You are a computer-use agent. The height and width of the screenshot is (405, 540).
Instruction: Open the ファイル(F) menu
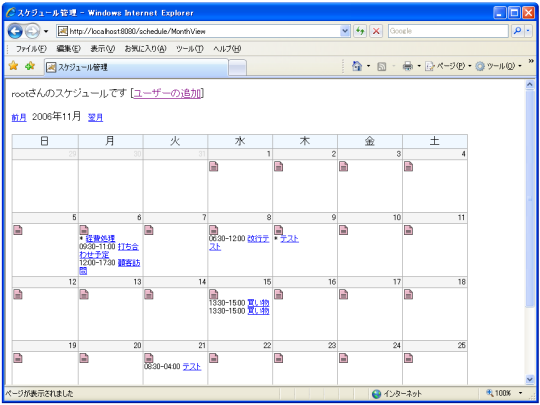31,49
